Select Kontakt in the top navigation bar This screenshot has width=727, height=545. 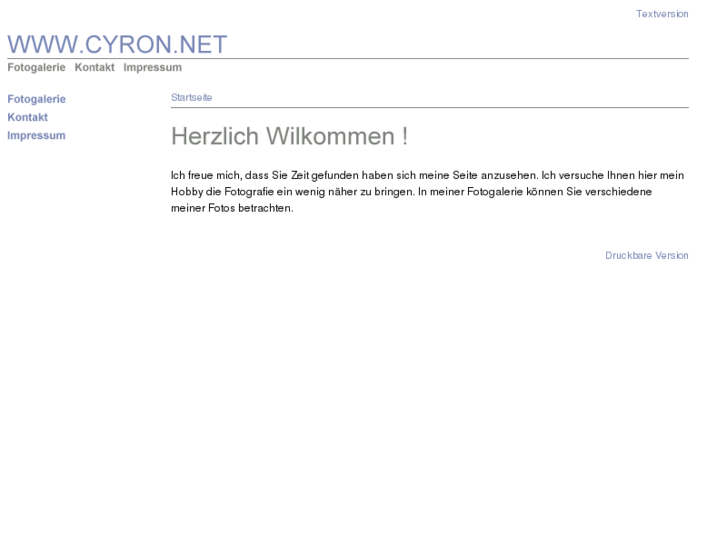[95, 68]
